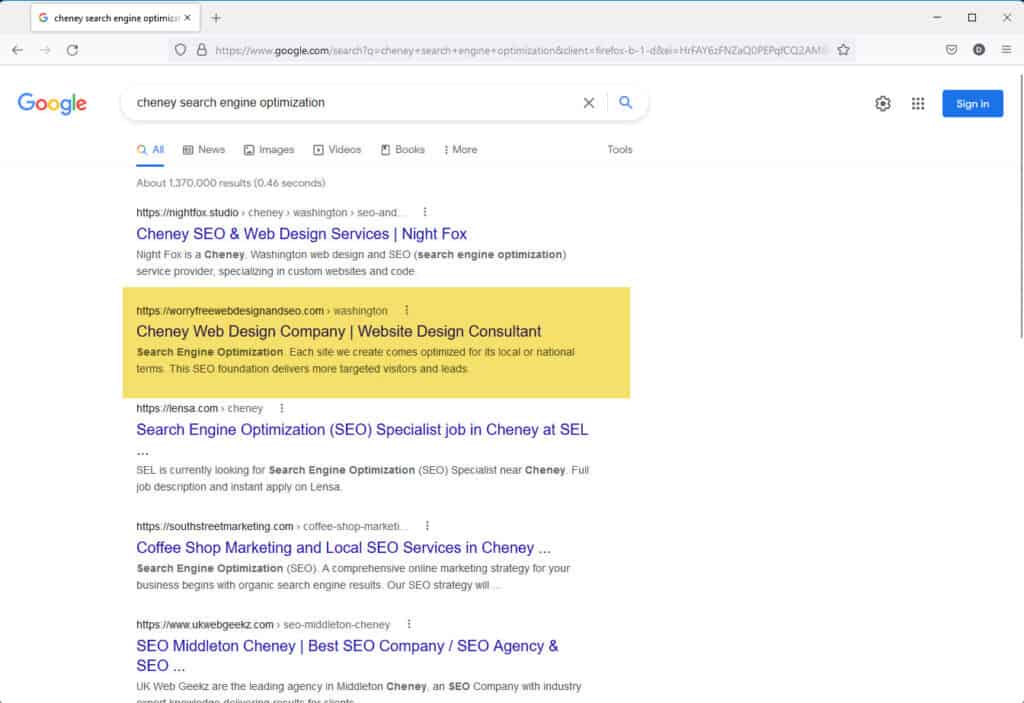Switch to the Videos tab
Image resolution: width=1024 pixels, height=703 pixels.
(x=337, y=150)
